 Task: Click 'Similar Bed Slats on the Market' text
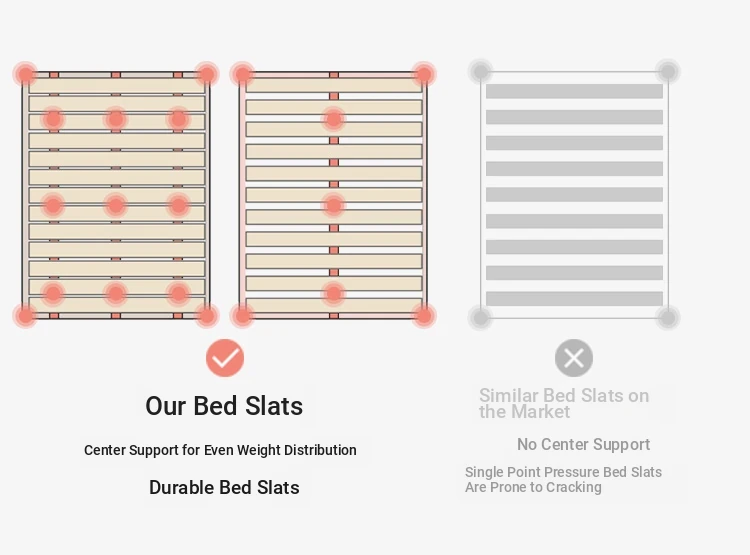pos(564,403)
